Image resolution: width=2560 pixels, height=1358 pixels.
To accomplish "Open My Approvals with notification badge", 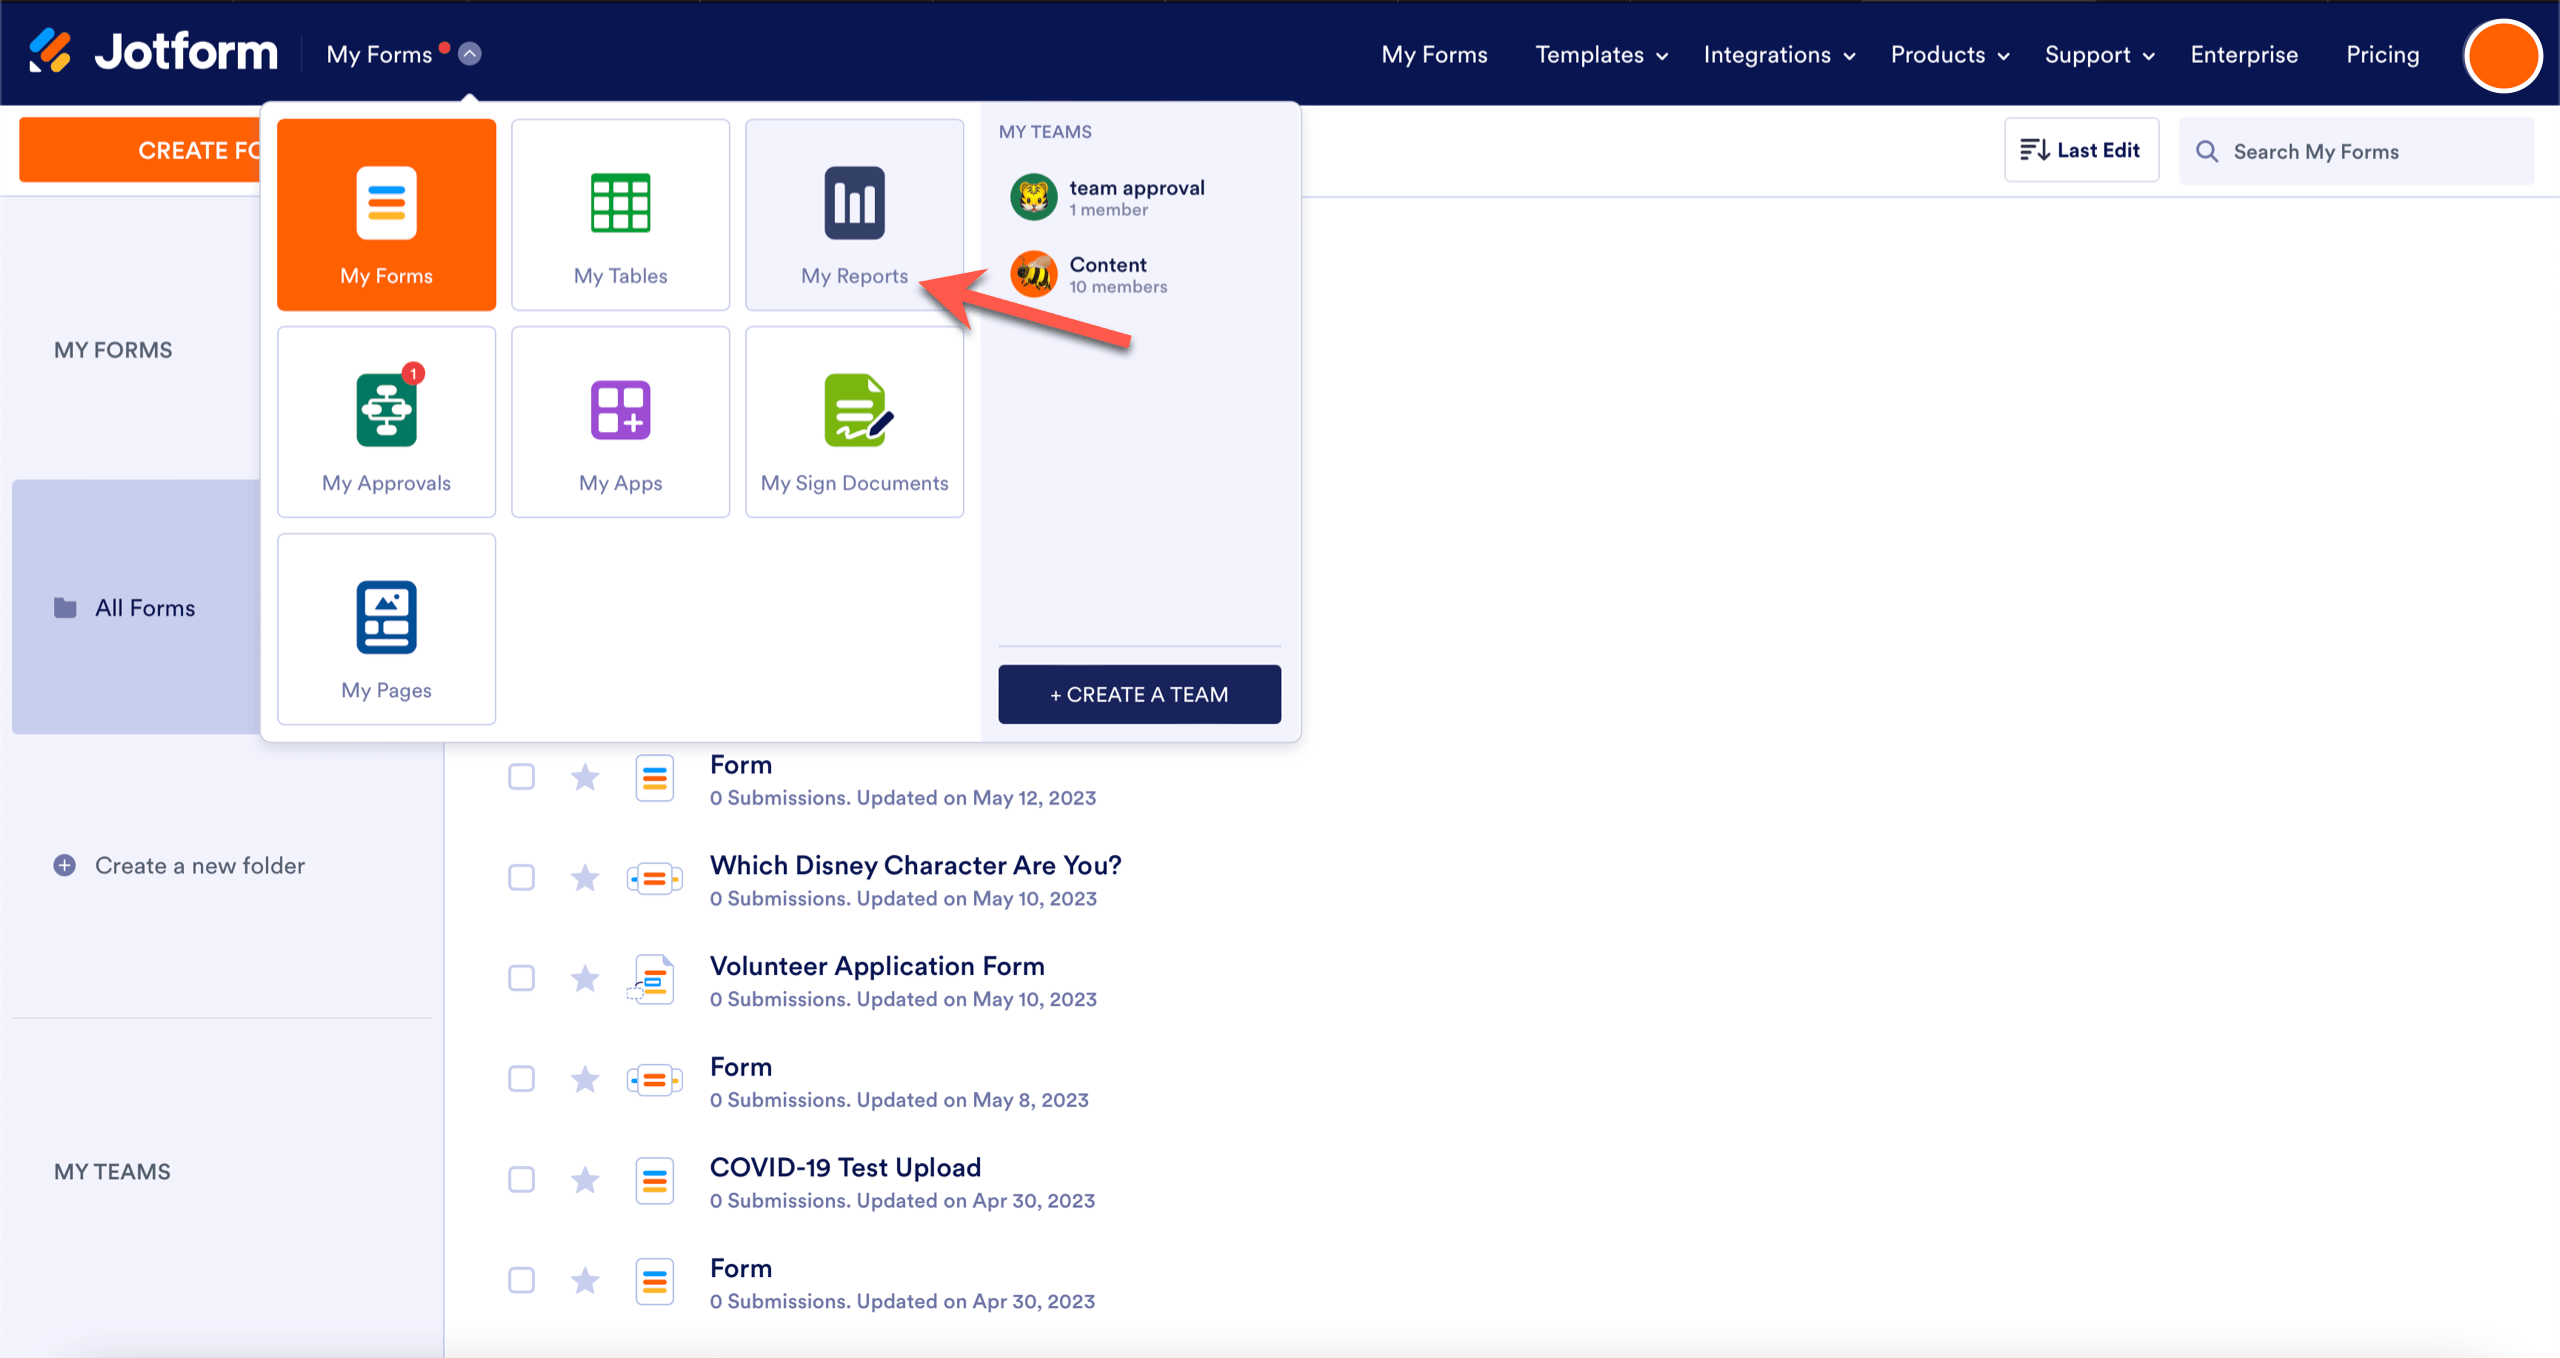I will point(386,422).
